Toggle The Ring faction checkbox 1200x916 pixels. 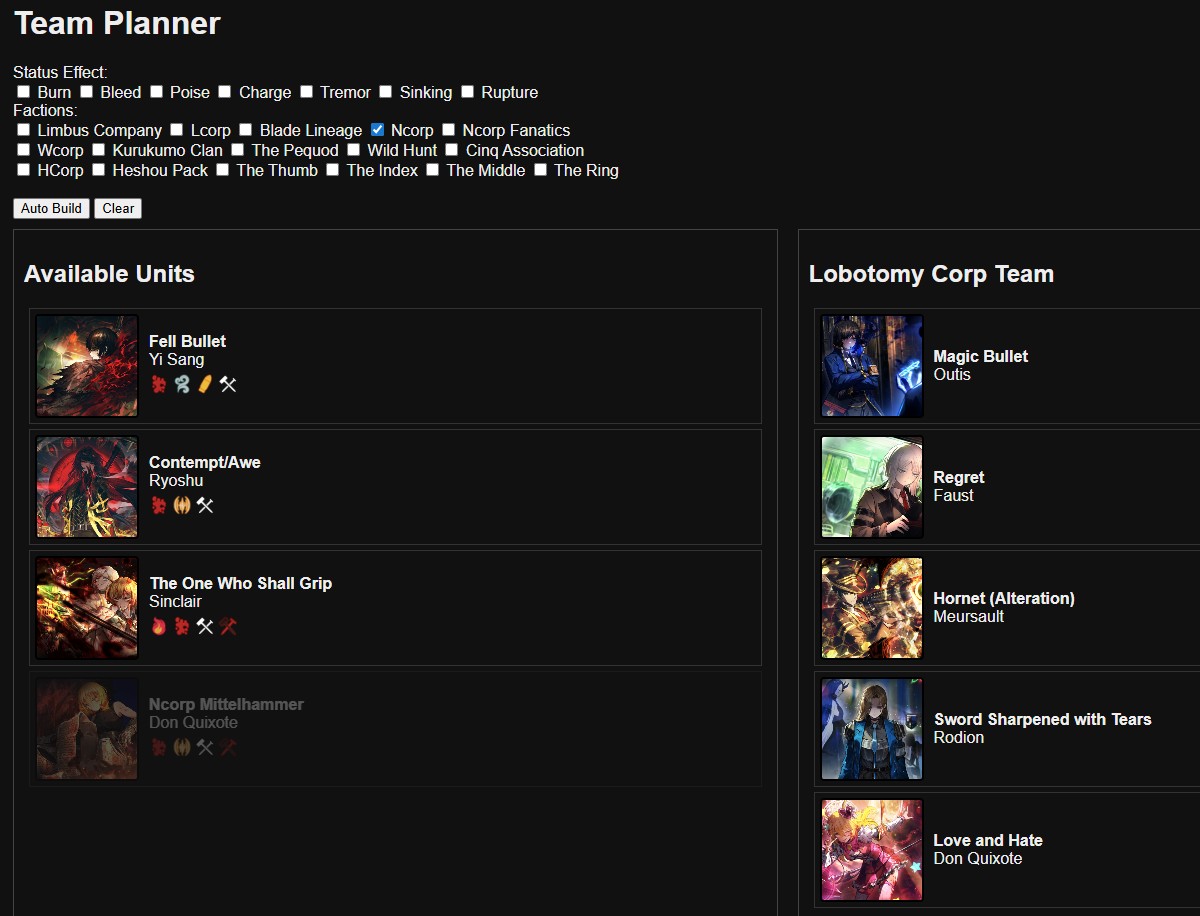pyautogui.click(x=540, y=169)
